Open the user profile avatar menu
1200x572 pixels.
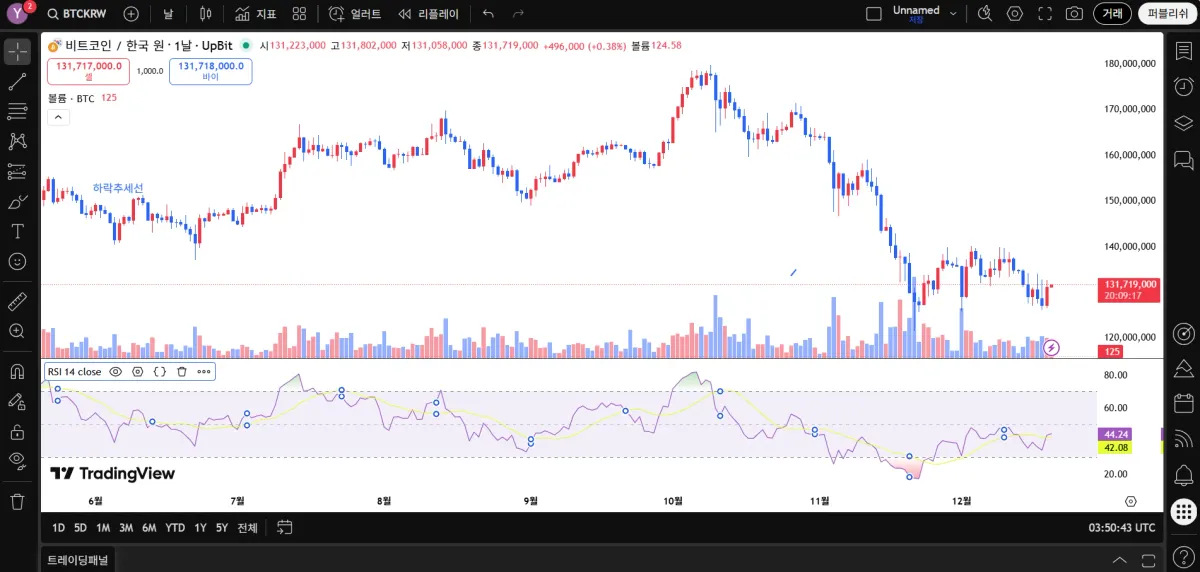[18, 13]
